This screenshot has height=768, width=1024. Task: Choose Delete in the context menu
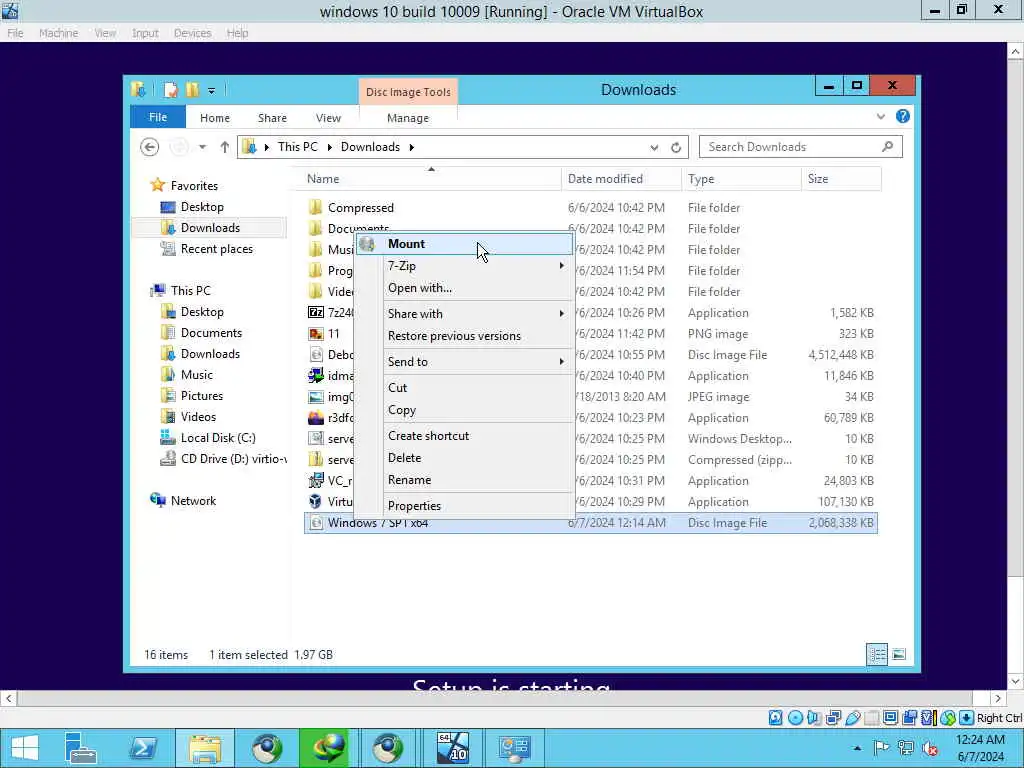(464, 458)
